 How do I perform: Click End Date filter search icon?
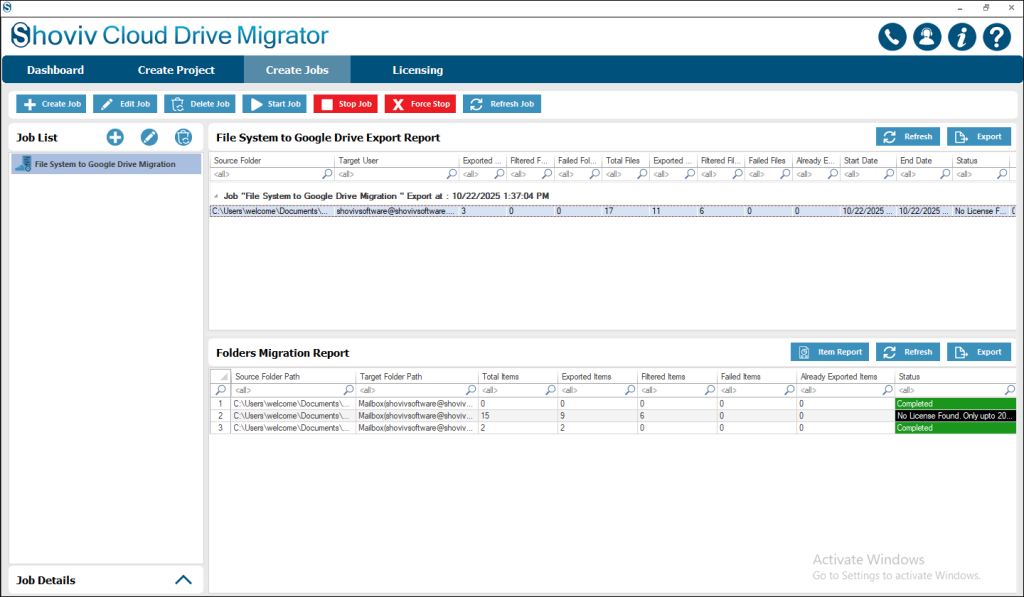coord(945,174)
